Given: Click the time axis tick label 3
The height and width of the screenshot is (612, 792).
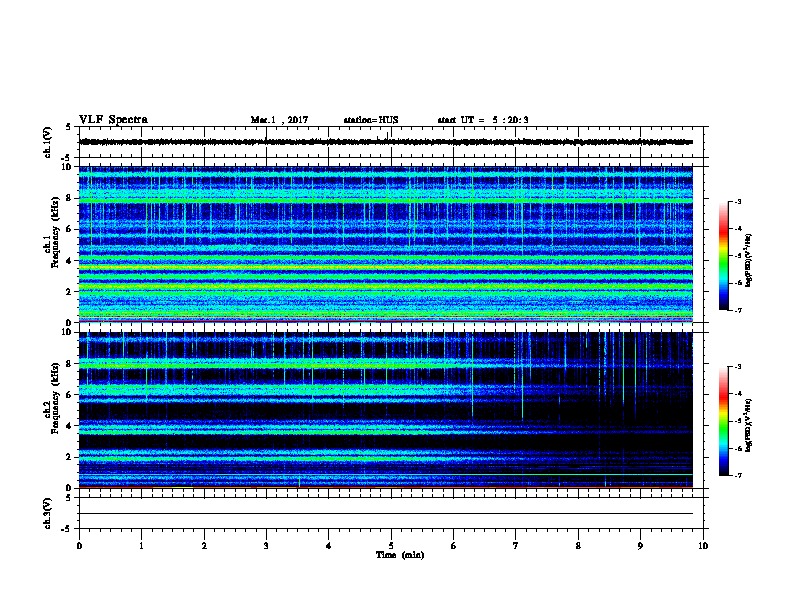Looking at the screenshot, I should click(x=266, y=546).
